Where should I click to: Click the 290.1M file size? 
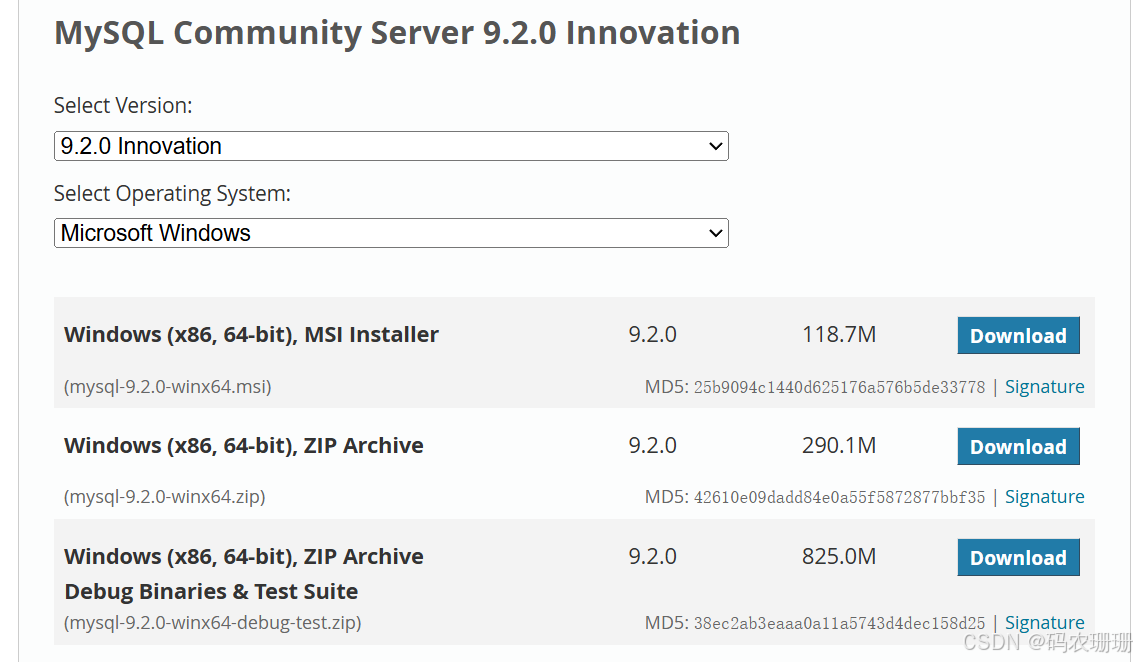coord(839,445)
